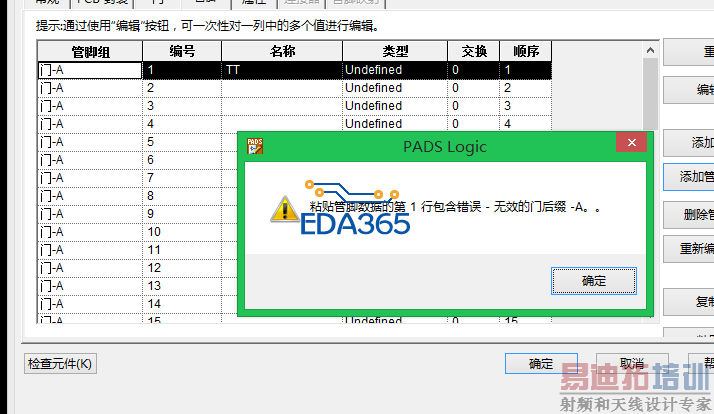Select the 交换 cell with 0 in row 2

(x=474, y=88)
